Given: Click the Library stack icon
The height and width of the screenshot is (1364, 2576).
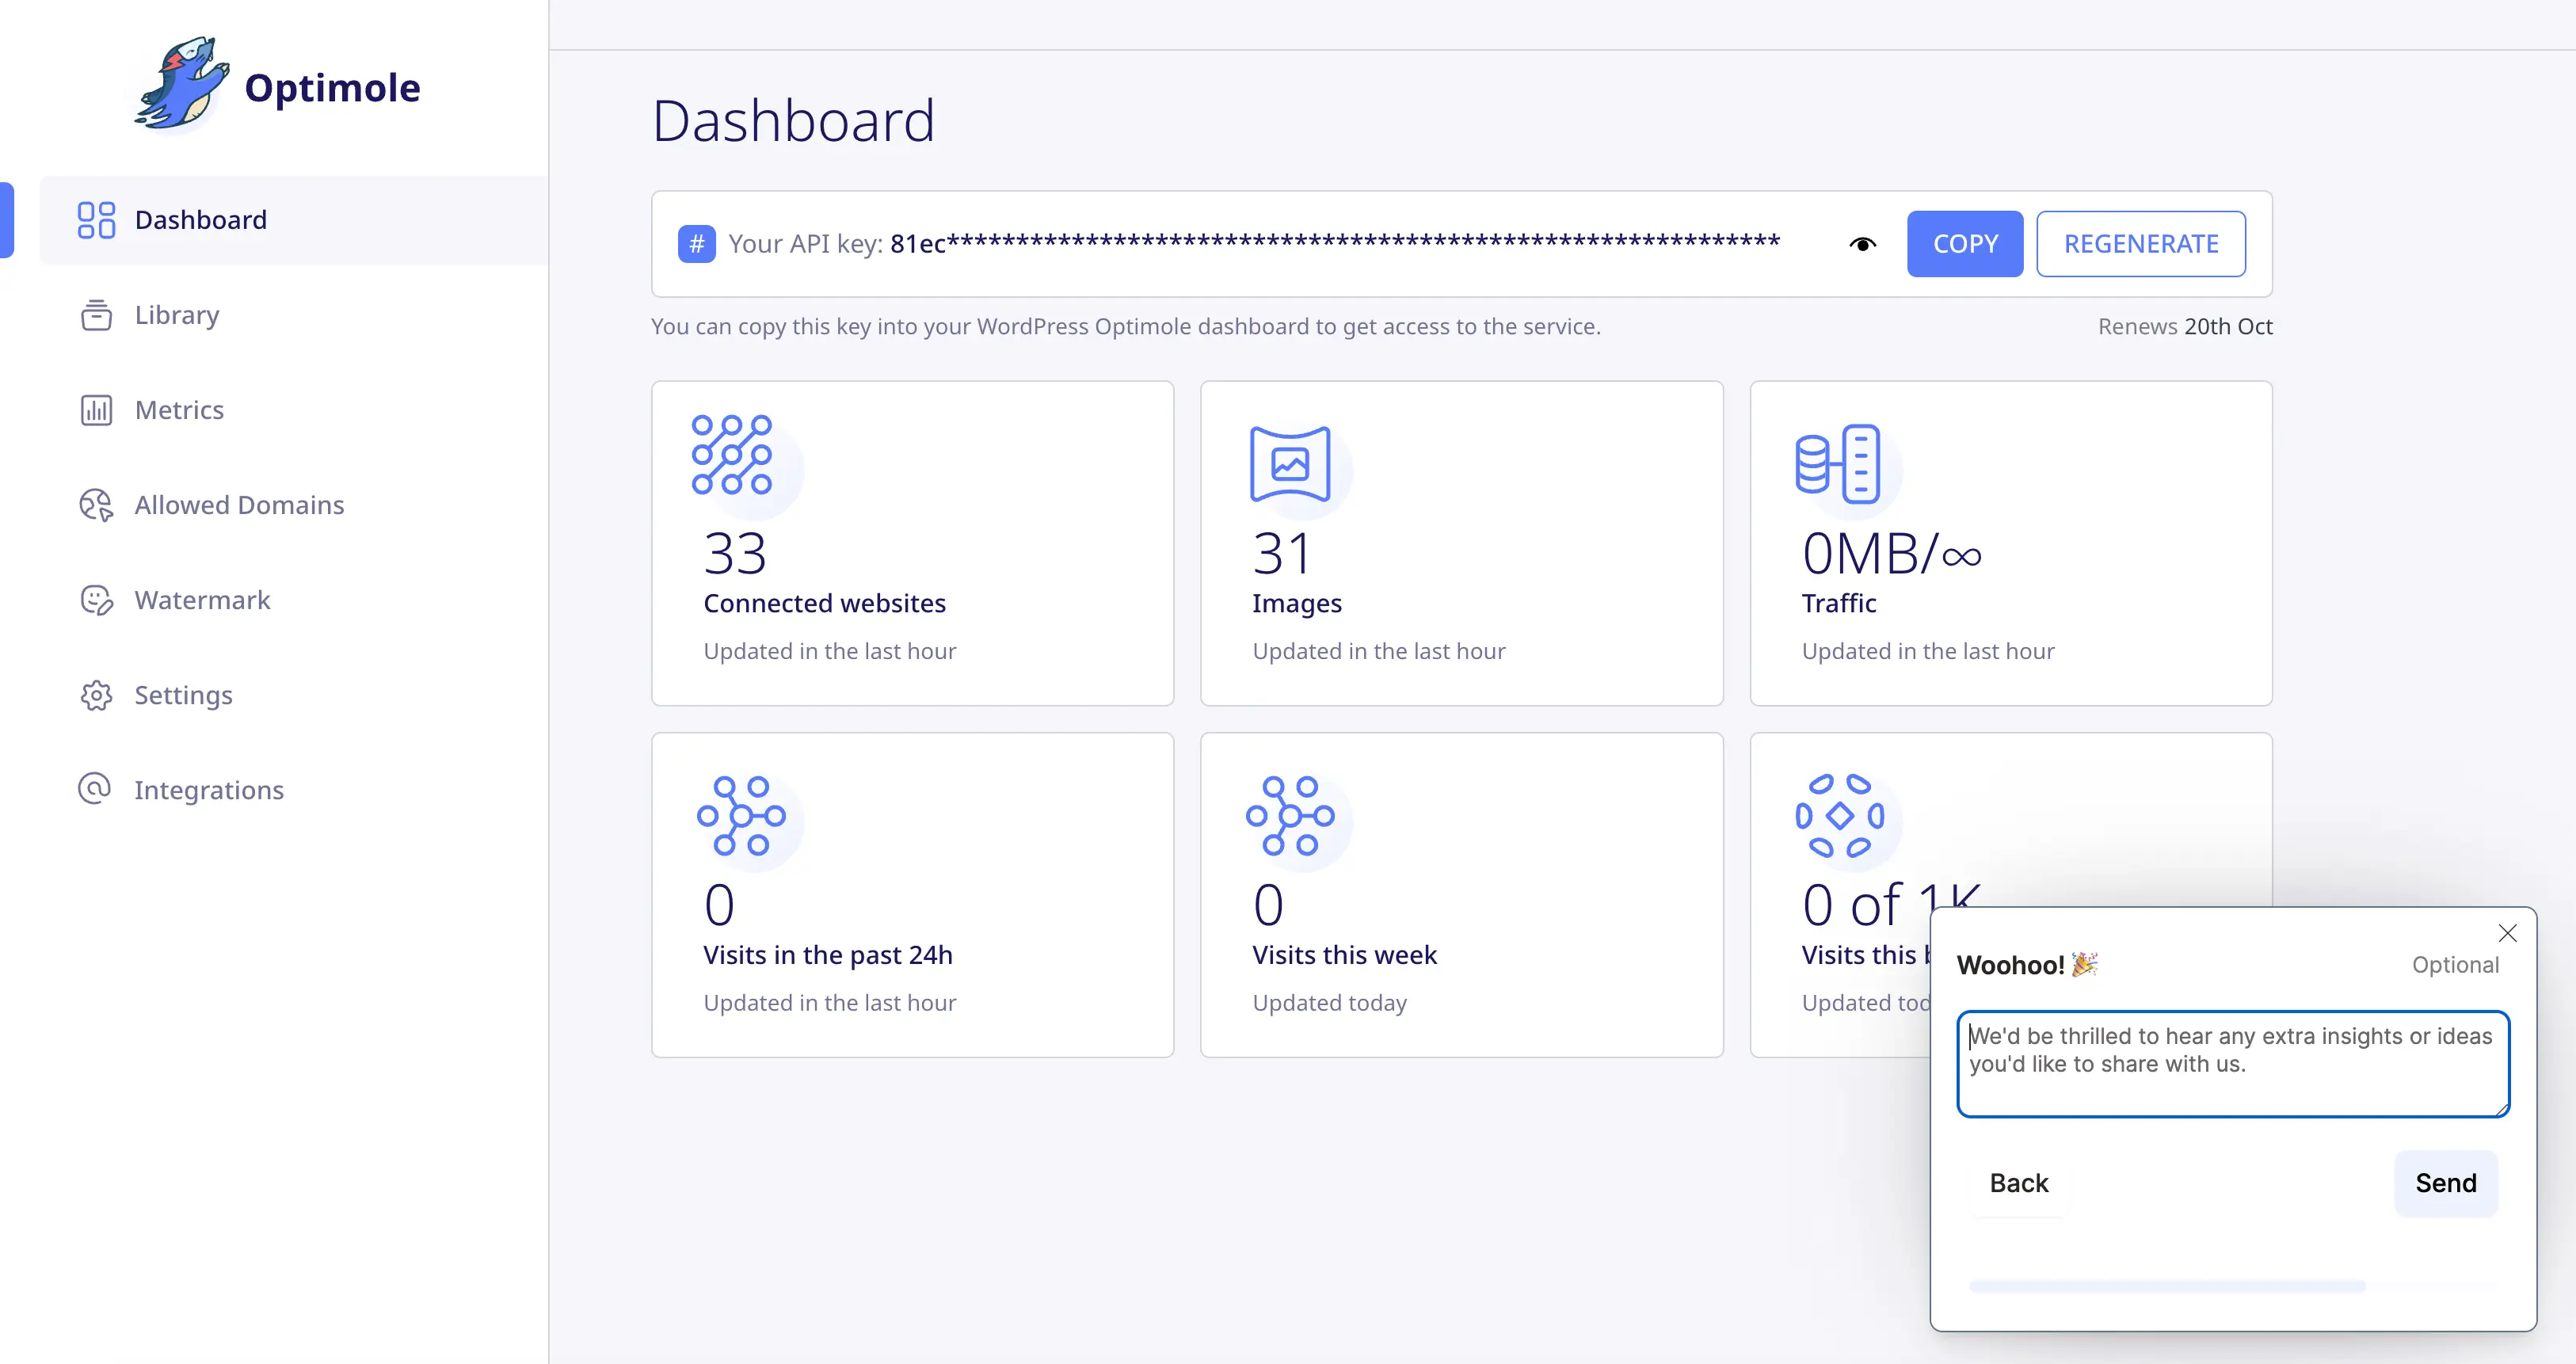Looking at the screenshot, I should click(x=96, y=315).
